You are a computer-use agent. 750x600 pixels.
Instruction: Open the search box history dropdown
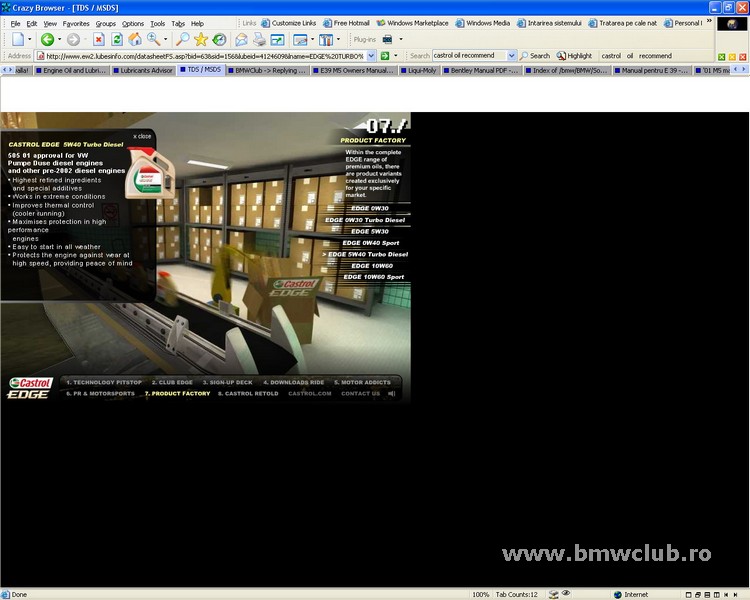(511, 56)
